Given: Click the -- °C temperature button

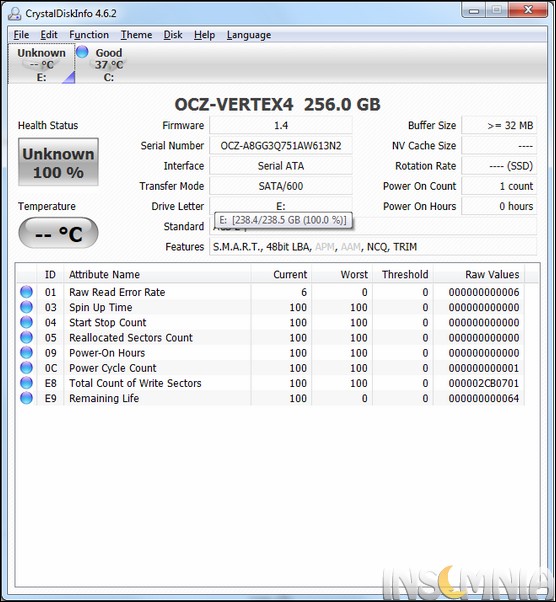Looking at the screenshot, I should (58, 233).
